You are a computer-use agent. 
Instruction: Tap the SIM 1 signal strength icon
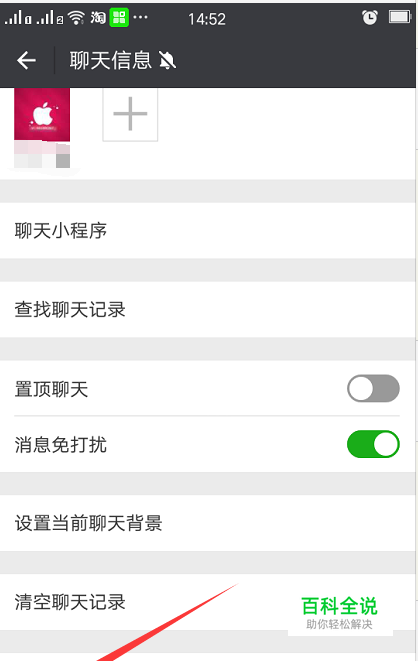point(18,17)
